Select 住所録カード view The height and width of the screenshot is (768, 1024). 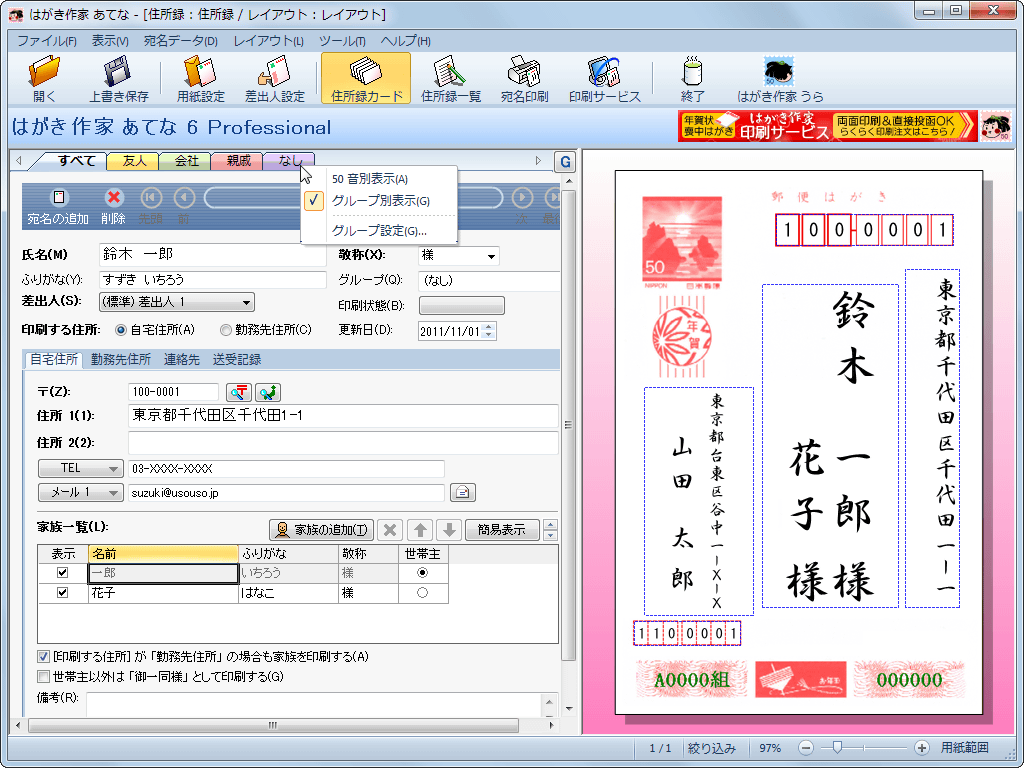tap(366, 78)
